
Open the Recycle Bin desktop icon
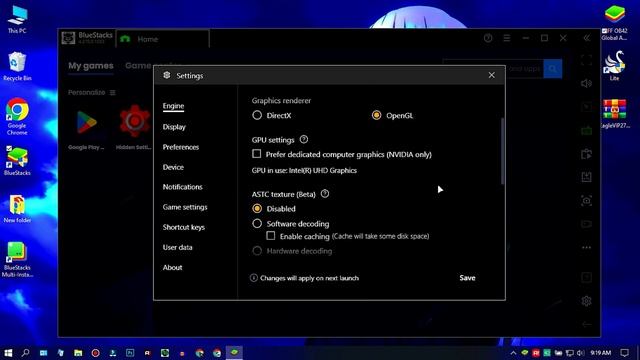pyautogui.click(x=17, y=67)
